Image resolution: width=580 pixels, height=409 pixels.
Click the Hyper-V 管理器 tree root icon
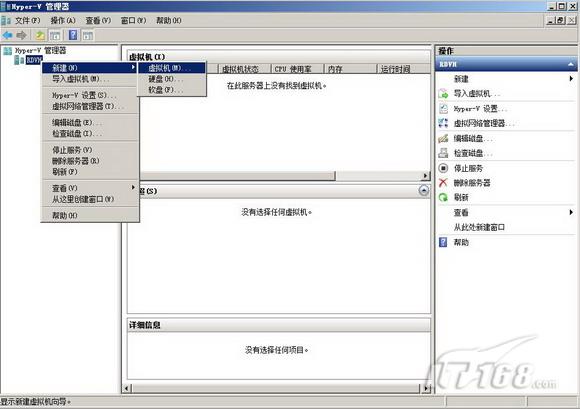(x=7, y=51)
